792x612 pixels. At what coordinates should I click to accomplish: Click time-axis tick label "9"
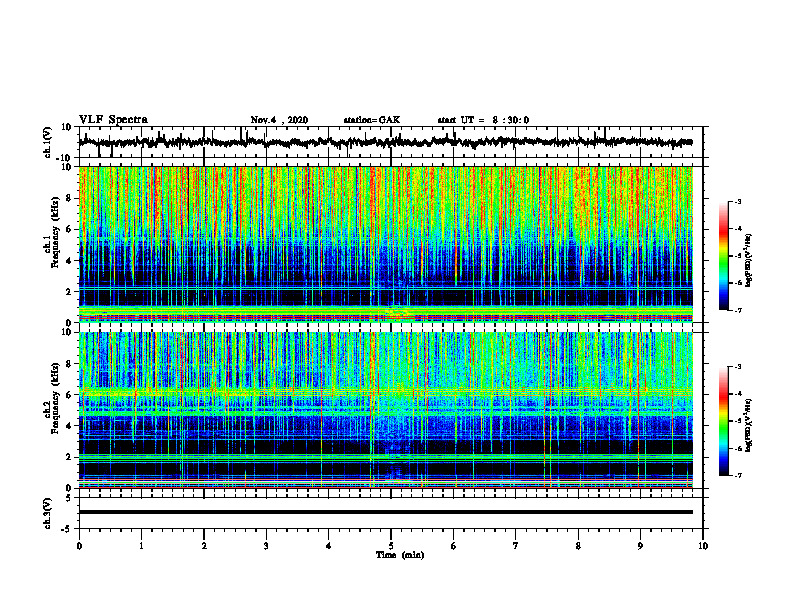(x=640, y=546)
